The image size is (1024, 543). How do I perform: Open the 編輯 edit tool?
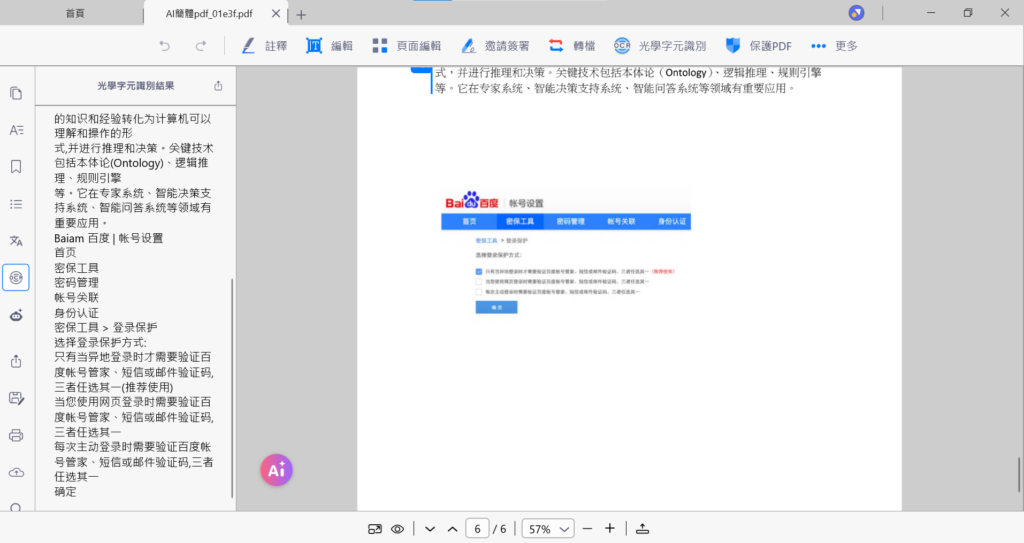pos(329,46)
